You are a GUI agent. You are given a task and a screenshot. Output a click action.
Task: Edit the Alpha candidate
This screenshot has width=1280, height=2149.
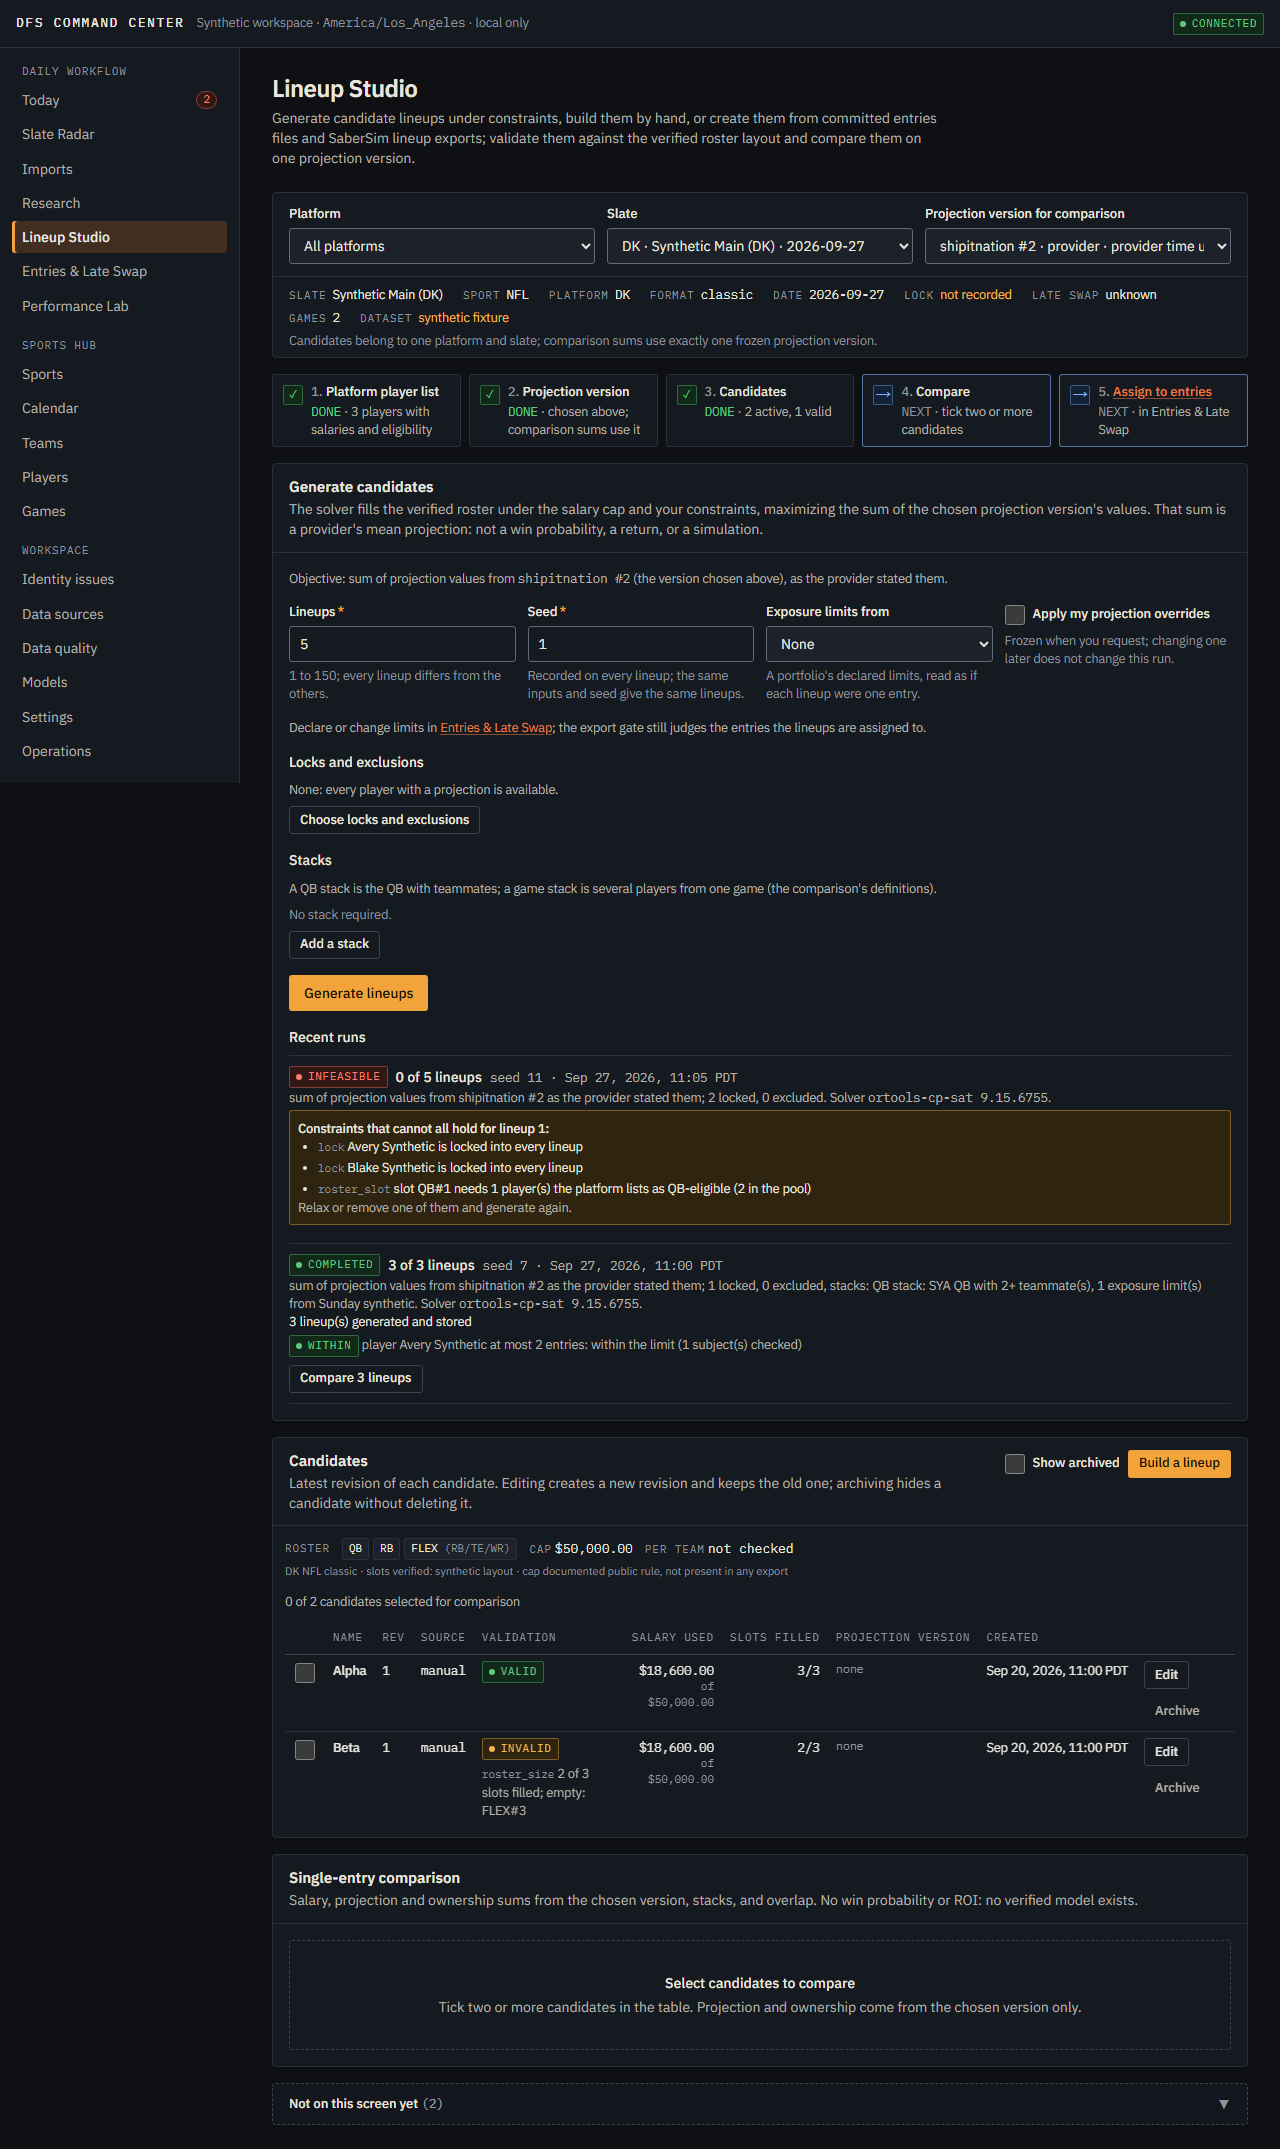coord(1166,1675)
